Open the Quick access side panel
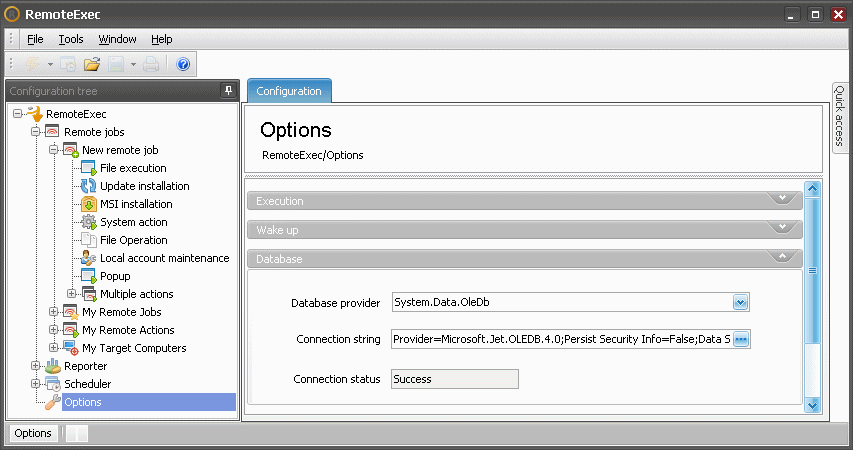This screenshot has width=853, height=450. click(839, 117)
